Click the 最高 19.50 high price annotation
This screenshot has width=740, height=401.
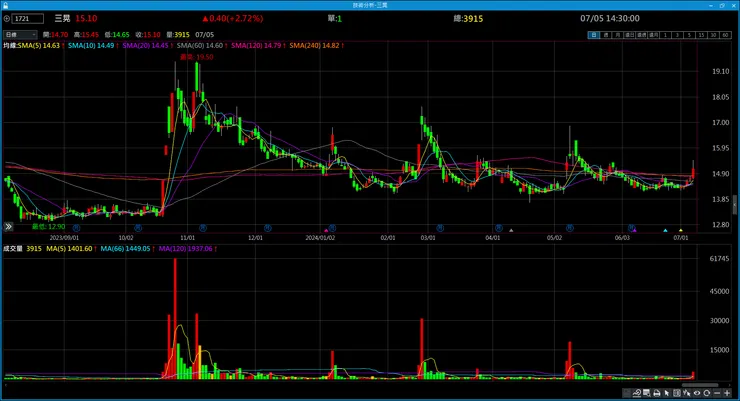tap(196, 57)
